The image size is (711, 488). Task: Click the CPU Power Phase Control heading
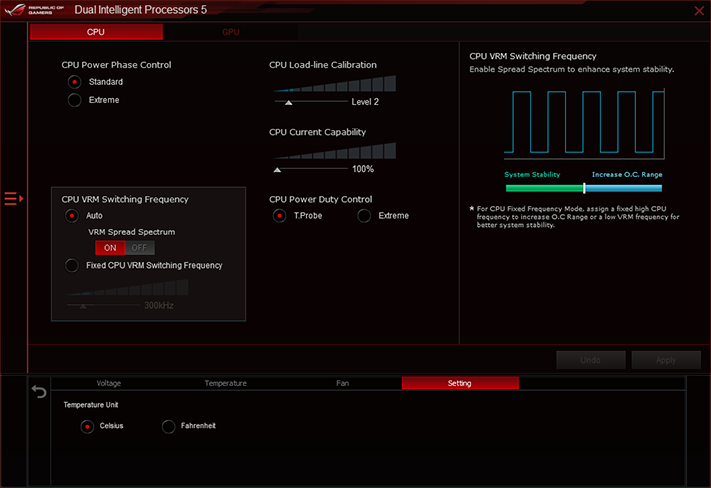(117, 65)
